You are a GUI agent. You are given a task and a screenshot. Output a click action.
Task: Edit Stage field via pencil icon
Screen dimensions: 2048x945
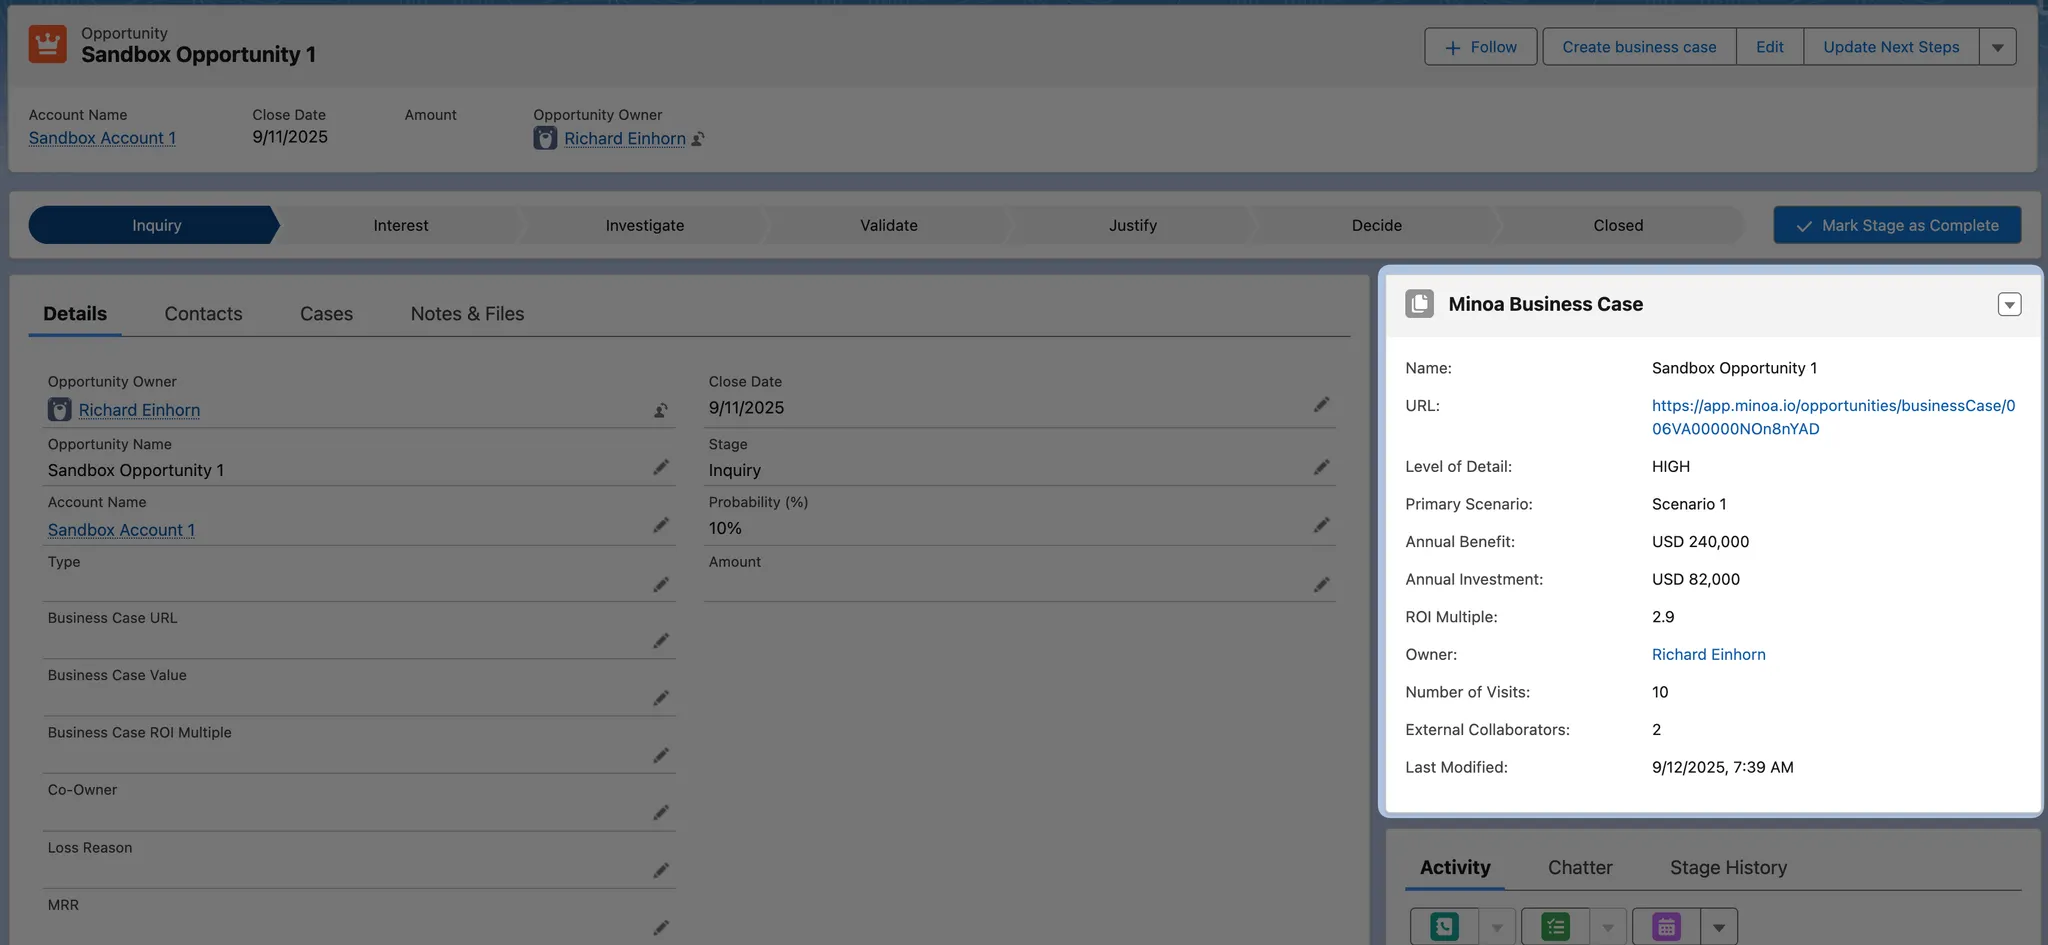(x=1322, y=467)
